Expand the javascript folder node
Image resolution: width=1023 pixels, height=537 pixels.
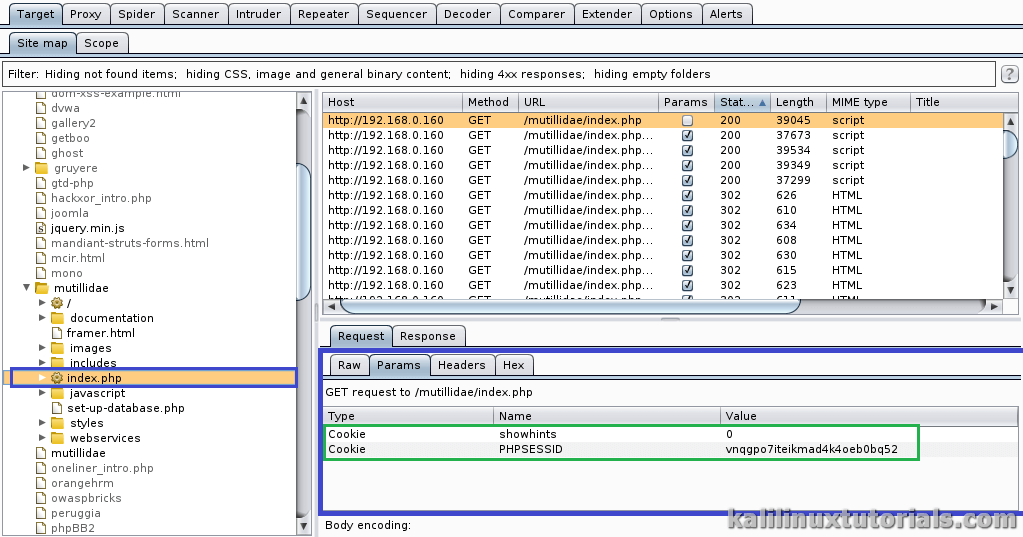point(42,393)
